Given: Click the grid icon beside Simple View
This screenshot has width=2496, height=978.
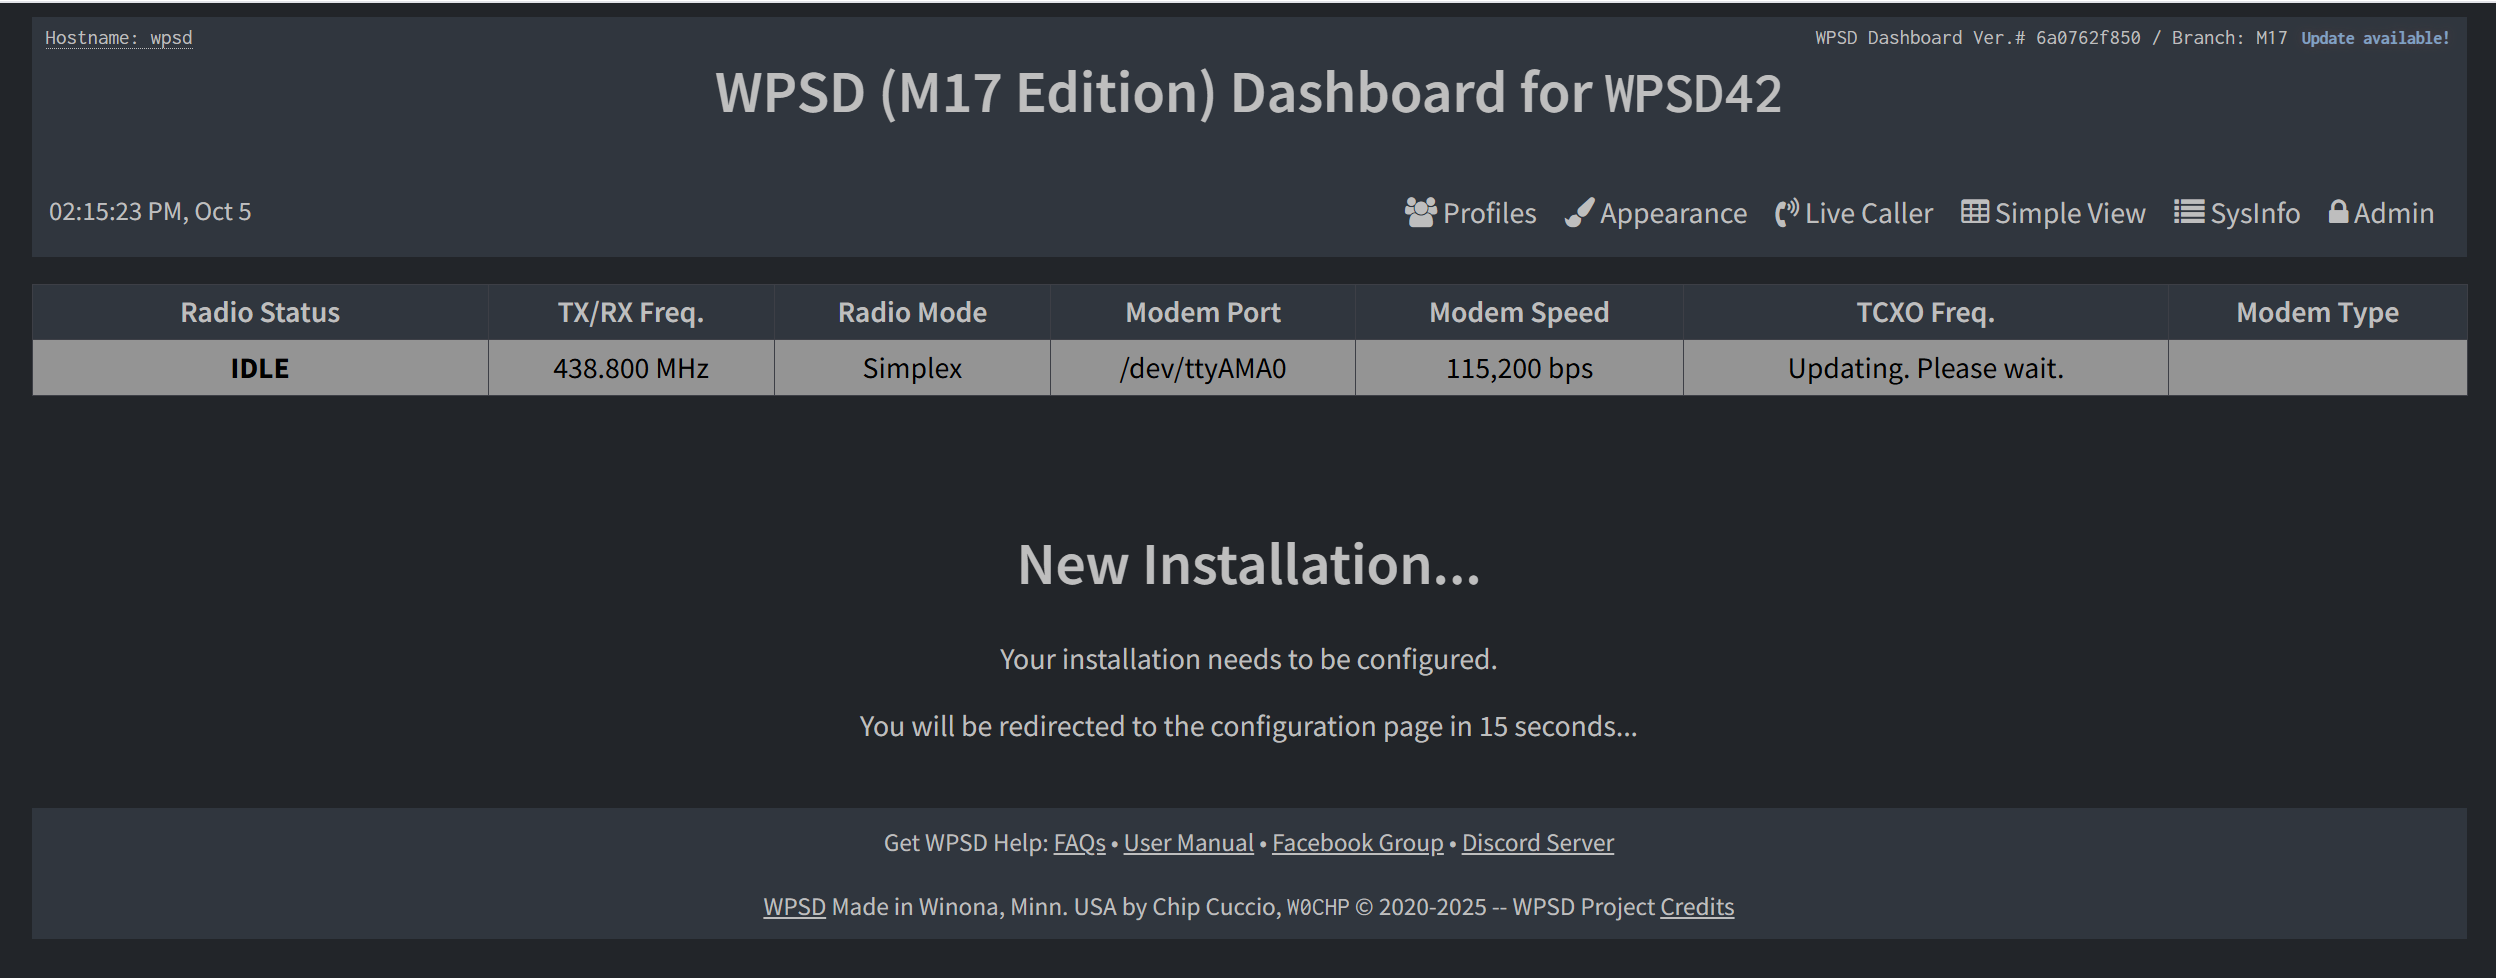Looking at the screenshot, I should coord(1974,212).
